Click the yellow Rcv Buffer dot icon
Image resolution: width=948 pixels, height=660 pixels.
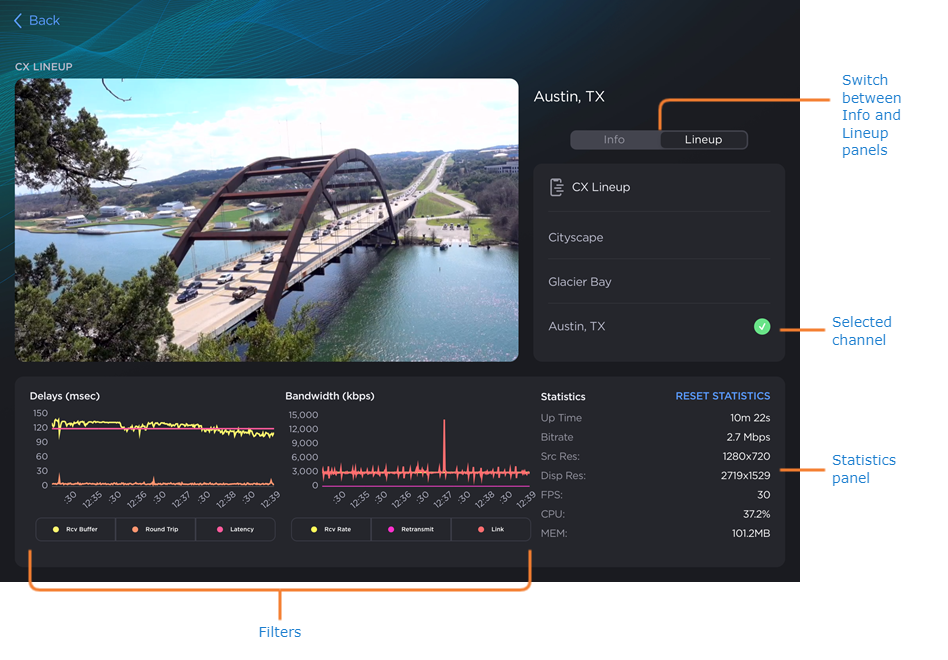56,528
